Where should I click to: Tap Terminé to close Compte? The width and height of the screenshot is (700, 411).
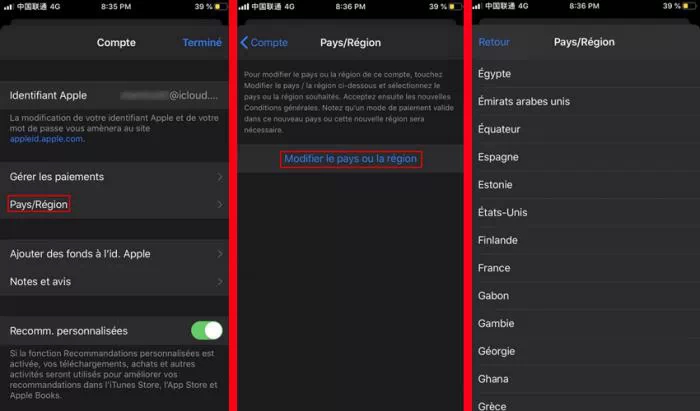[202, 42]
